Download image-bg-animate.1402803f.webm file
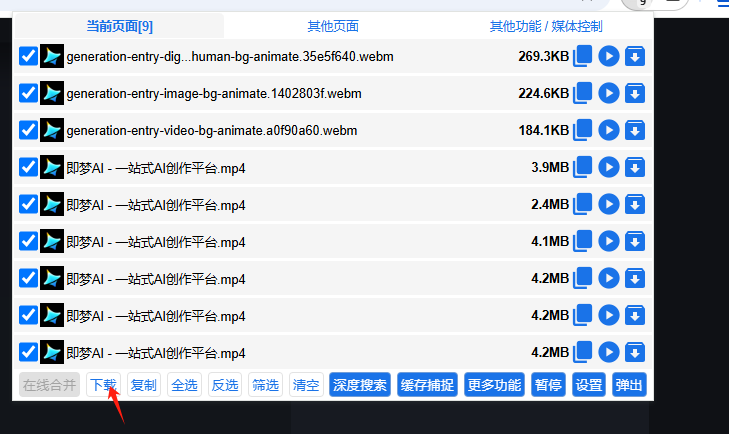729x434 pixels. [635, 93]
